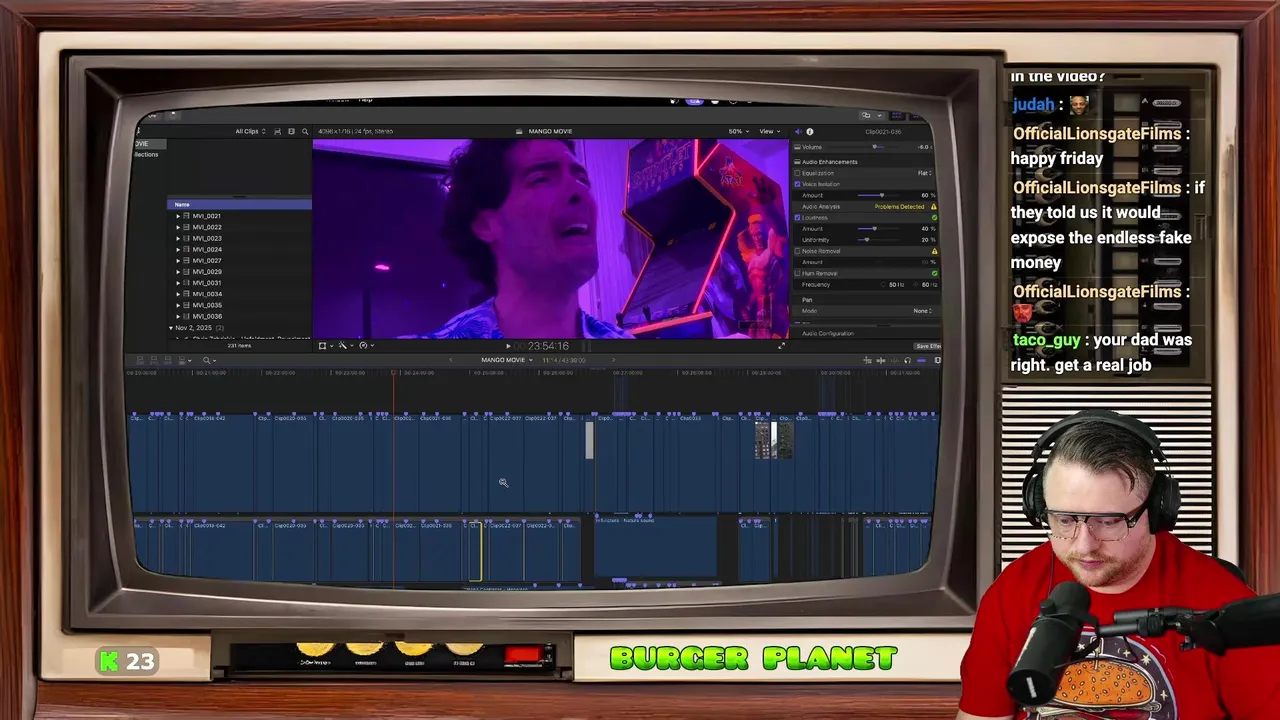This screenshot has height=720, width=1280.
Task: Select the MVI_0024 clip row
Action: click(x=240, y=249)
